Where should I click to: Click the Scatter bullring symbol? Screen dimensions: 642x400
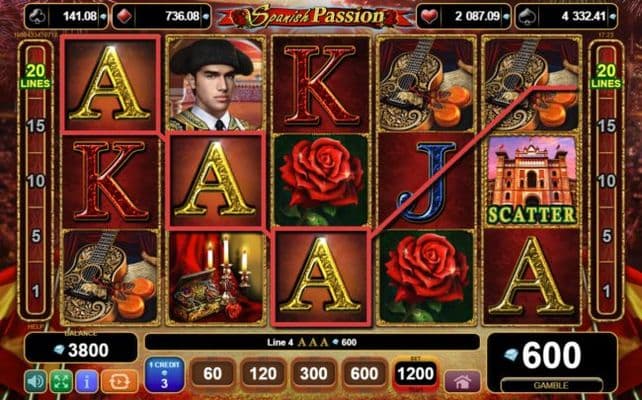(531, 180)
